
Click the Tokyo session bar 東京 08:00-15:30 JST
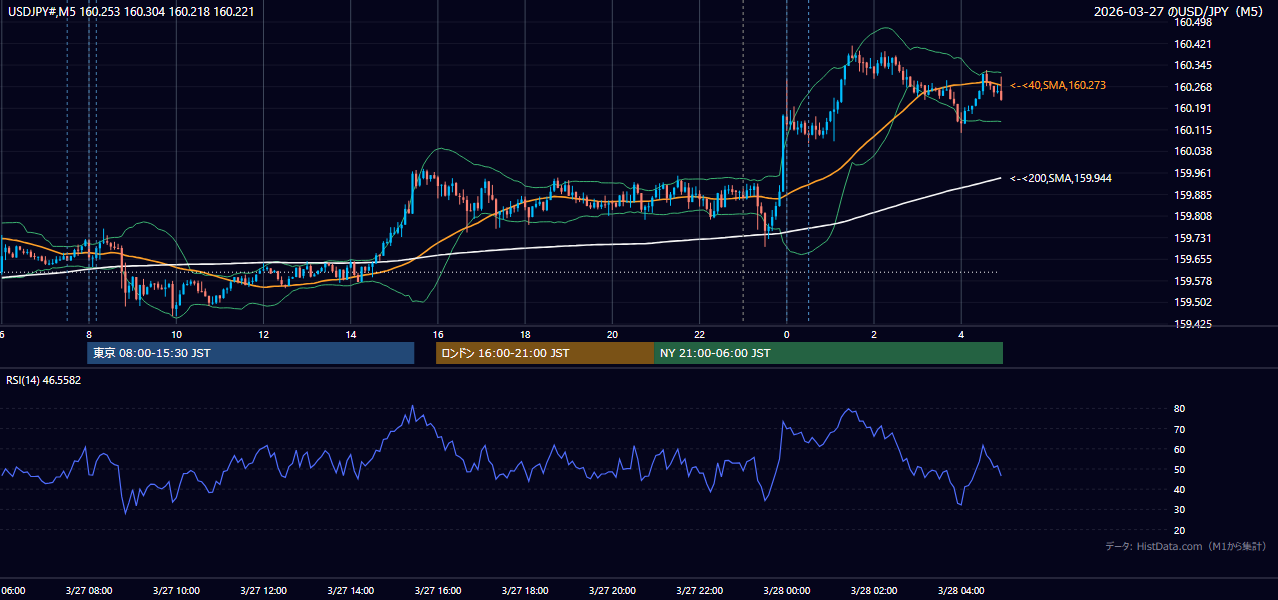250,353
